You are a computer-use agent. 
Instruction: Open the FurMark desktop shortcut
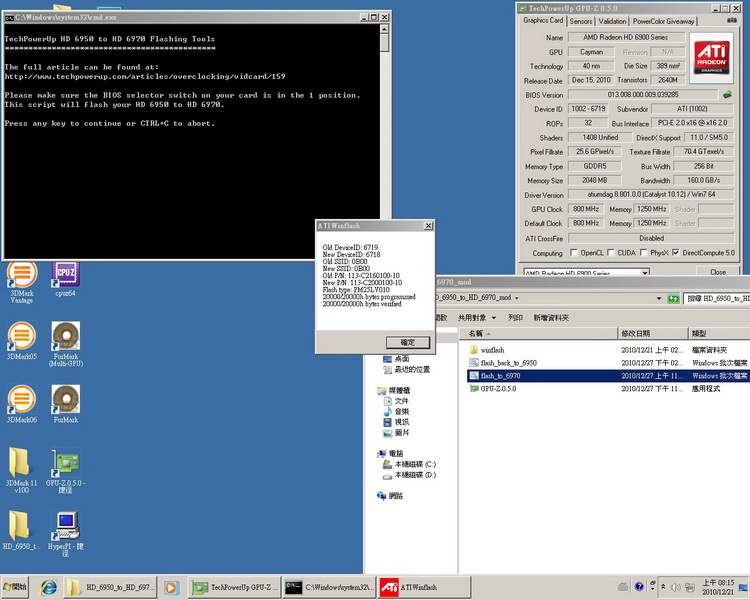pos(66,404)
